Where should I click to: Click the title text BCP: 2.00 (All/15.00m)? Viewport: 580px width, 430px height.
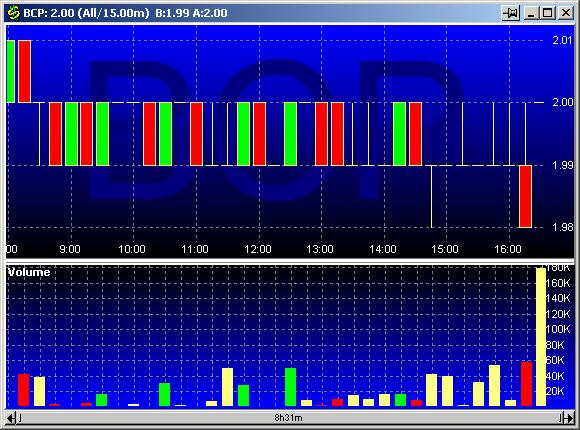[x=86, y=13]
